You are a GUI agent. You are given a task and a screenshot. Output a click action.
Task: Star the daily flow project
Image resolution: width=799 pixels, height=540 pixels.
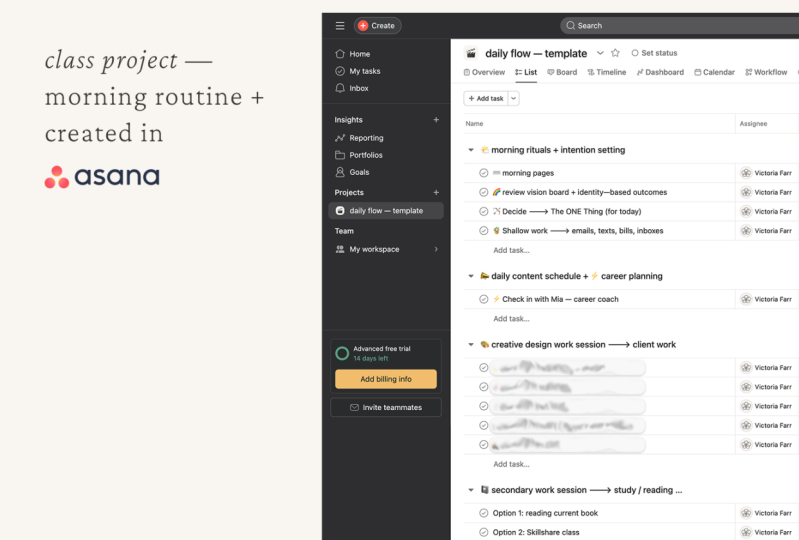(x=615, y=53)
